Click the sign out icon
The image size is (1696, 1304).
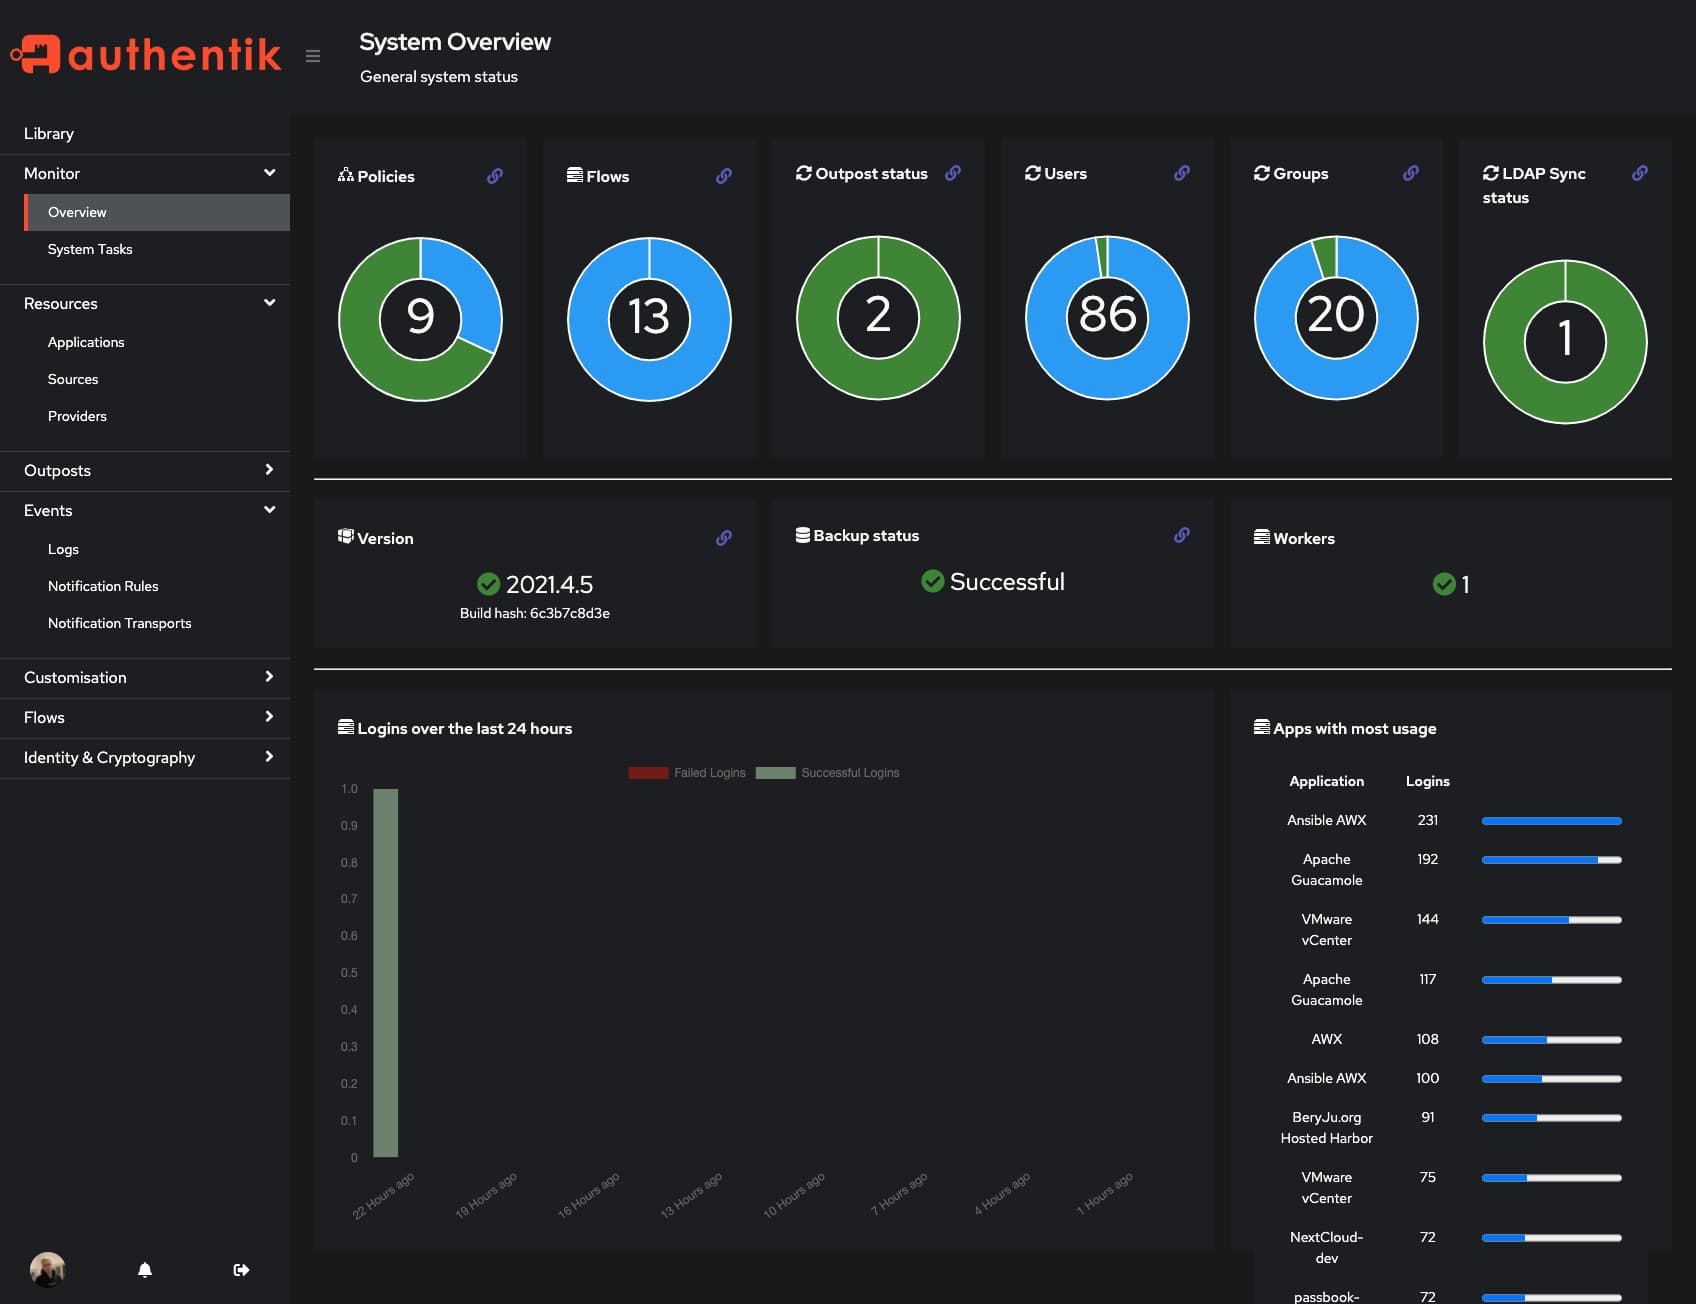pyautogui.click(x=241, y=1270)
